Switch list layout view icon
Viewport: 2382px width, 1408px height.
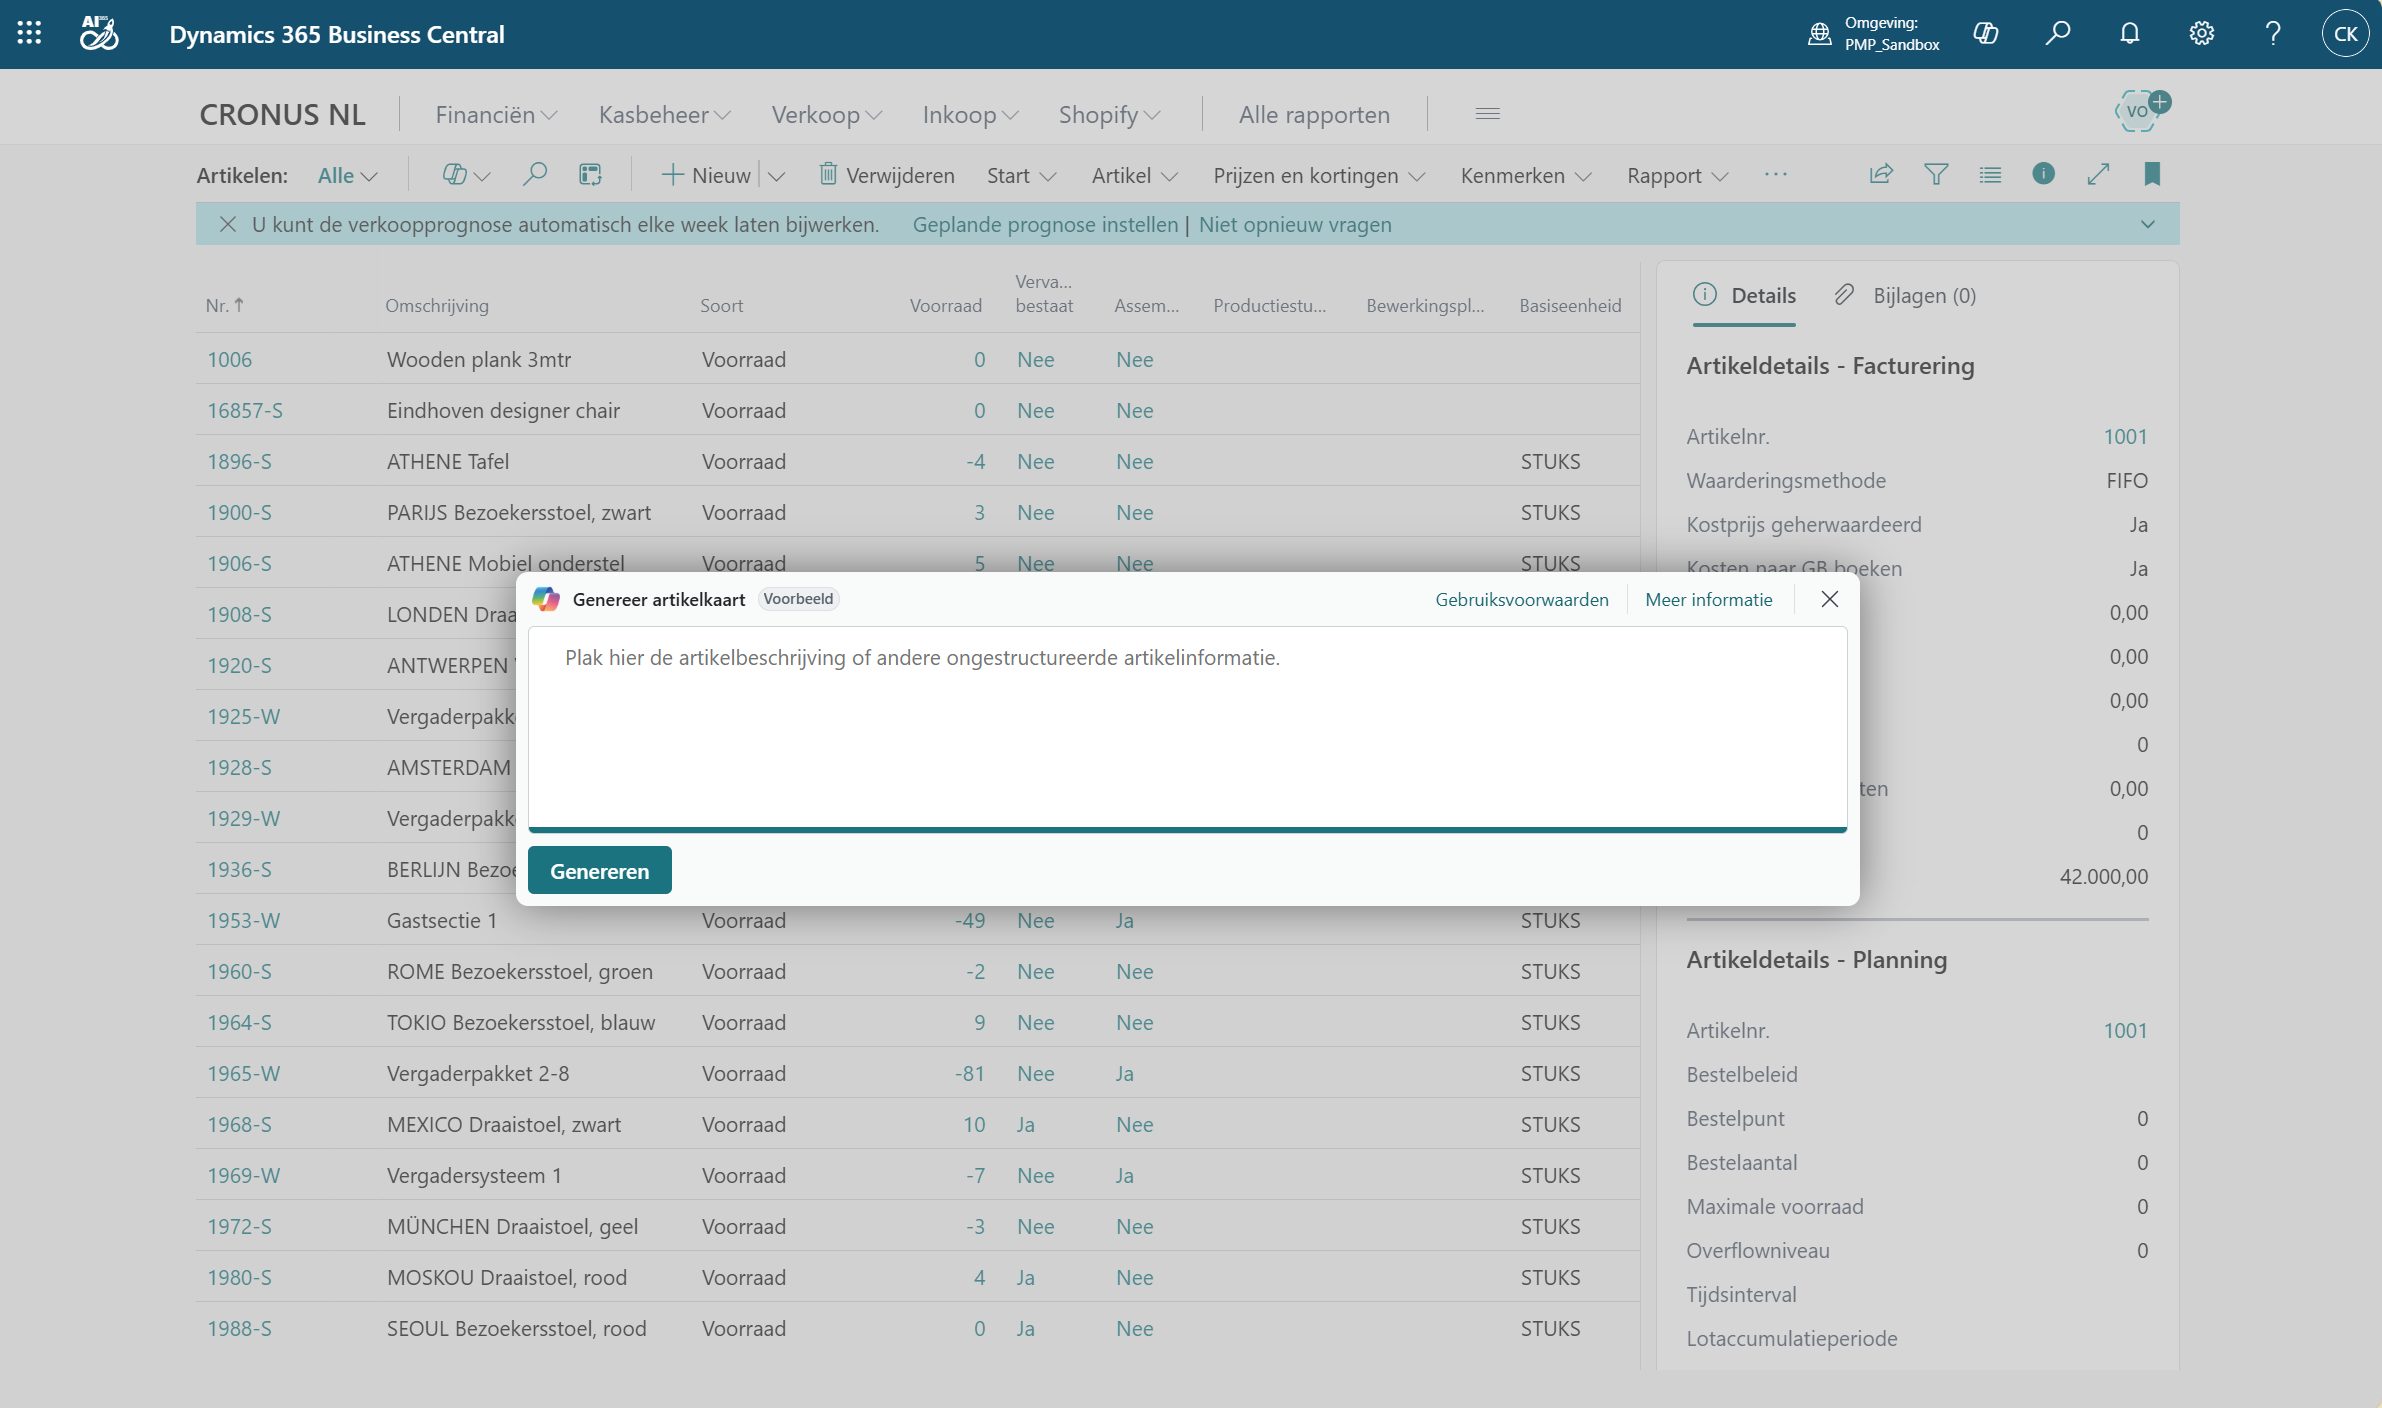point(1990,174)
